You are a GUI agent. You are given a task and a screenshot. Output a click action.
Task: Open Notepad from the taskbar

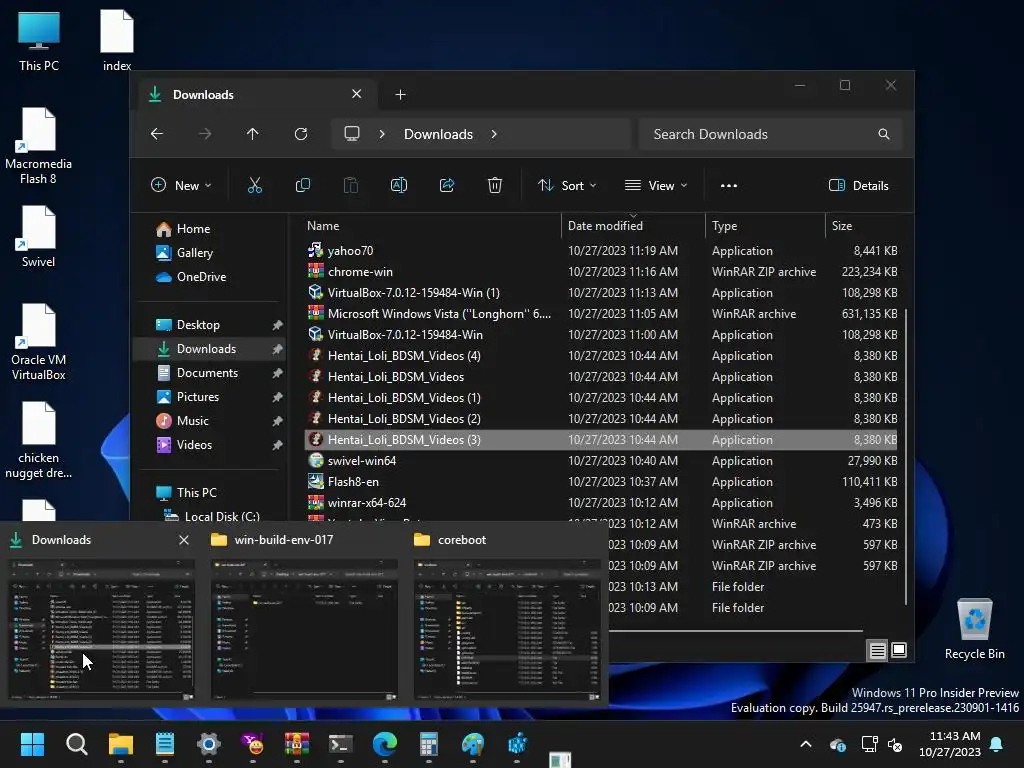tap(165, 744)
